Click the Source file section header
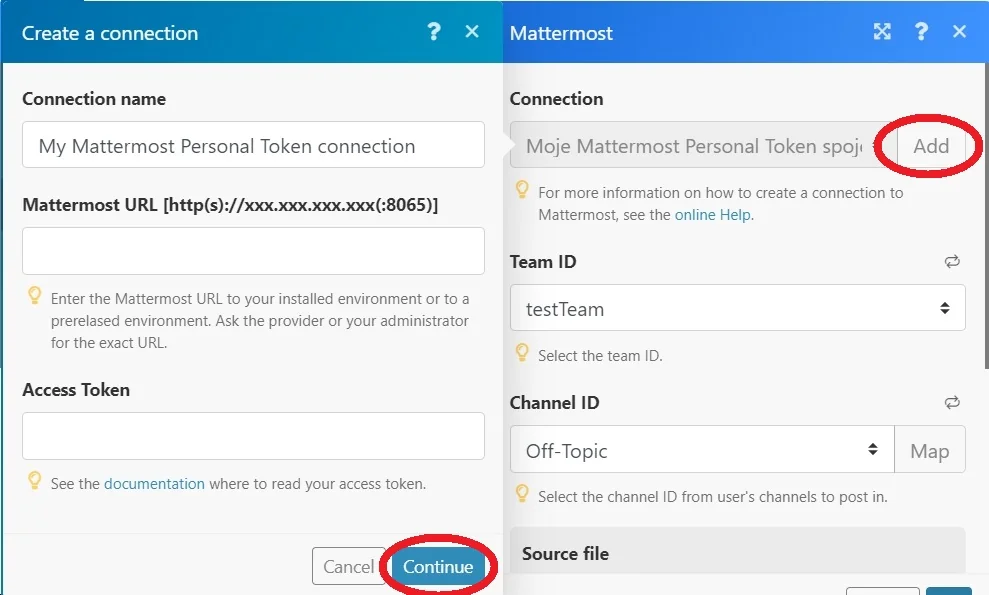The image size is (989, 595). pyautogui.click(x=737, y=551)
